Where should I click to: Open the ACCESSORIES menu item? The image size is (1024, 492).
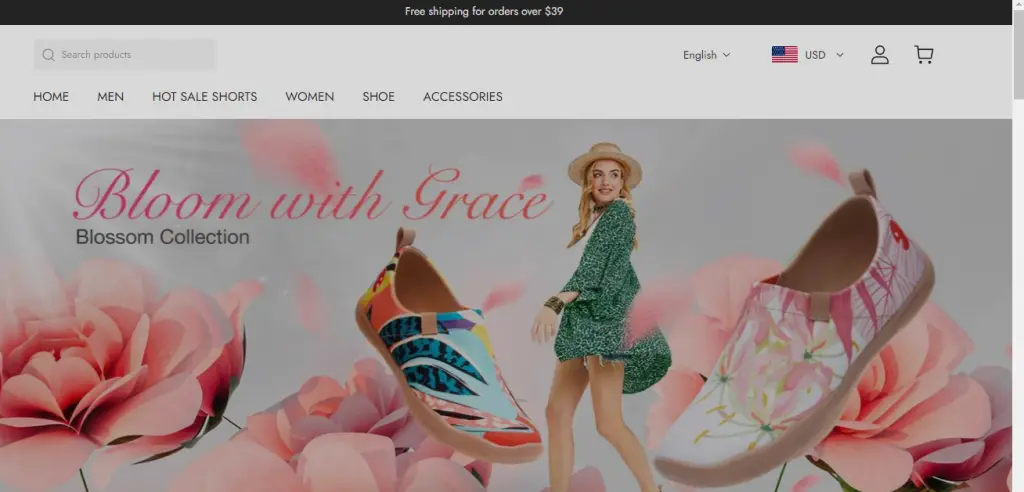pyautogui.click(x=463, y=97)
